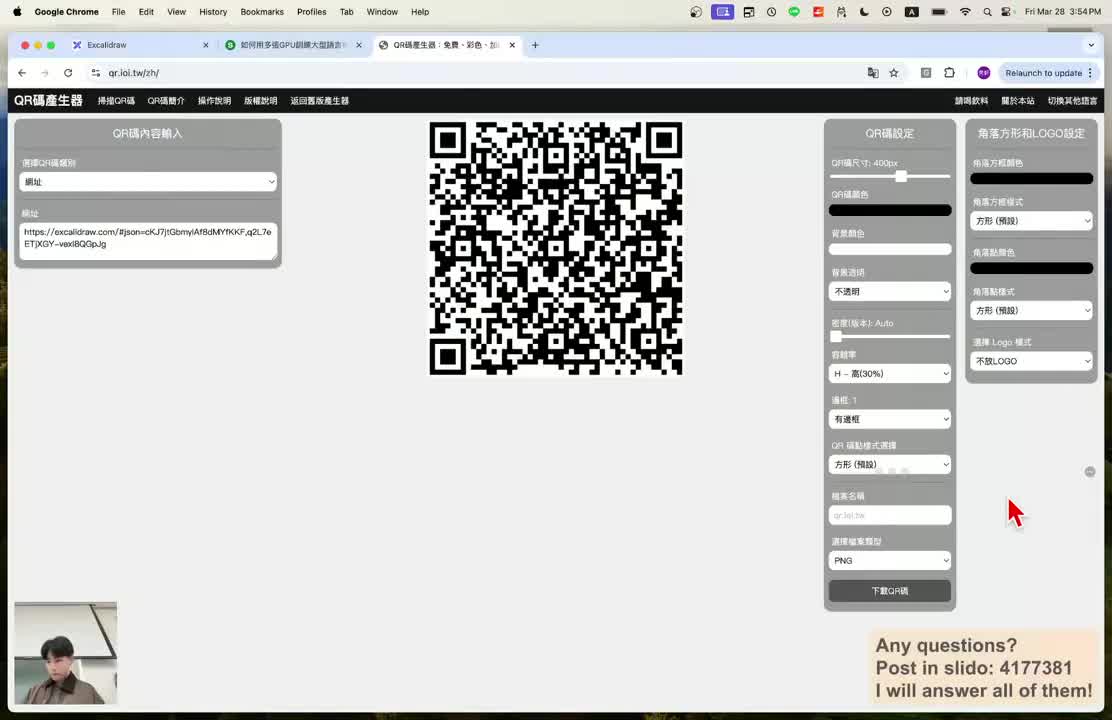Click the 檔案名稱 filename input field
Screen dimensions: 1112x720
[890, 515]
